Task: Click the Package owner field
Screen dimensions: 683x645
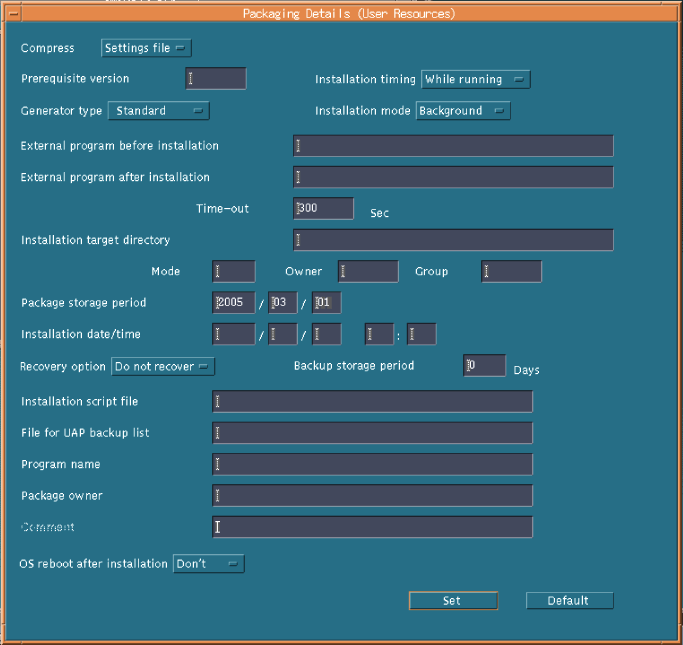Action: pos(372,496)
